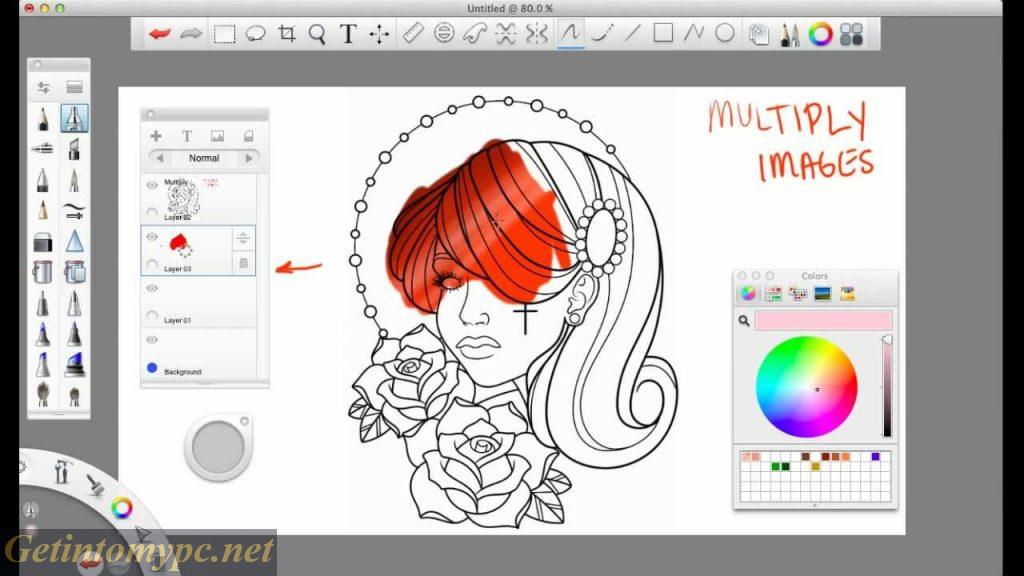This screenshot has width=1024, height=576.
Task: Select the rectangular marquee selection tool
Action: [x=224, y=34]
